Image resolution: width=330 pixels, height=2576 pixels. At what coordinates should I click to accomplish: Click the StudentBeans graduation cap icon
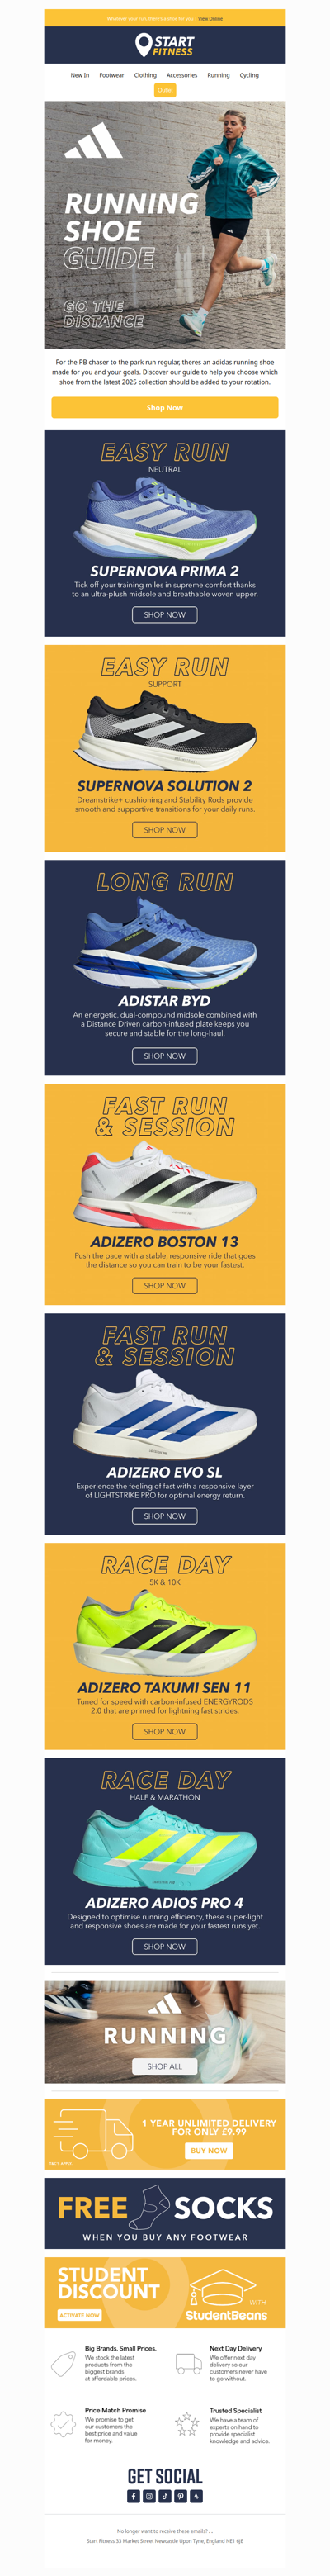(218, 2287)
